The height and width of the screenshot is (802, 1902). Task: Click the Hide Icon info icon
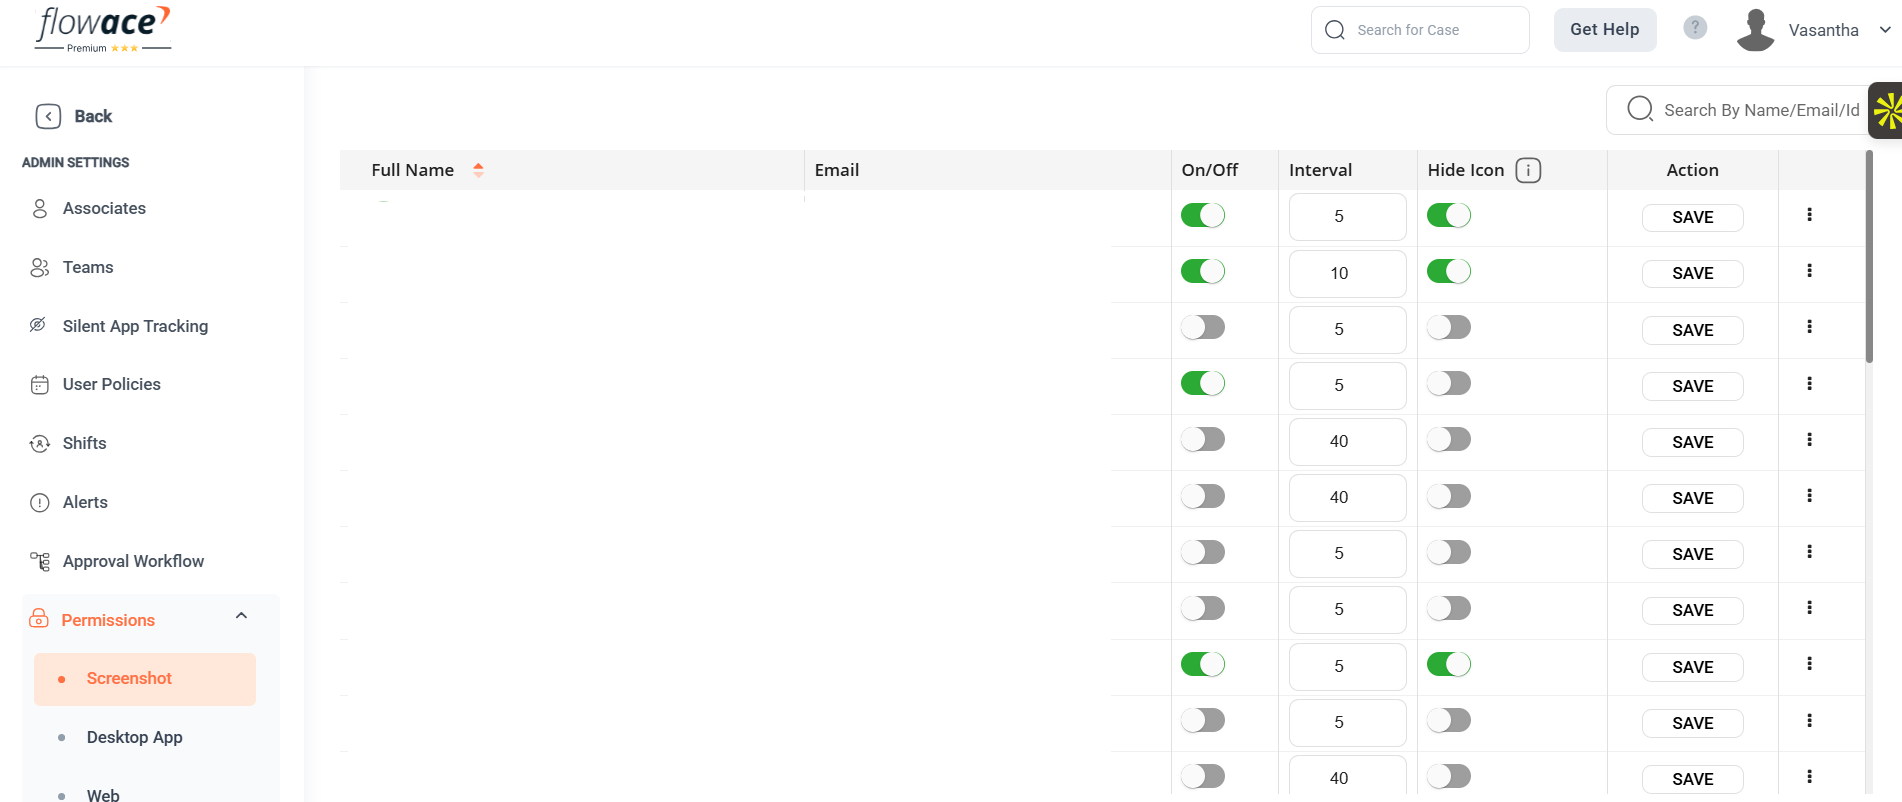[x=1528, y=170]
